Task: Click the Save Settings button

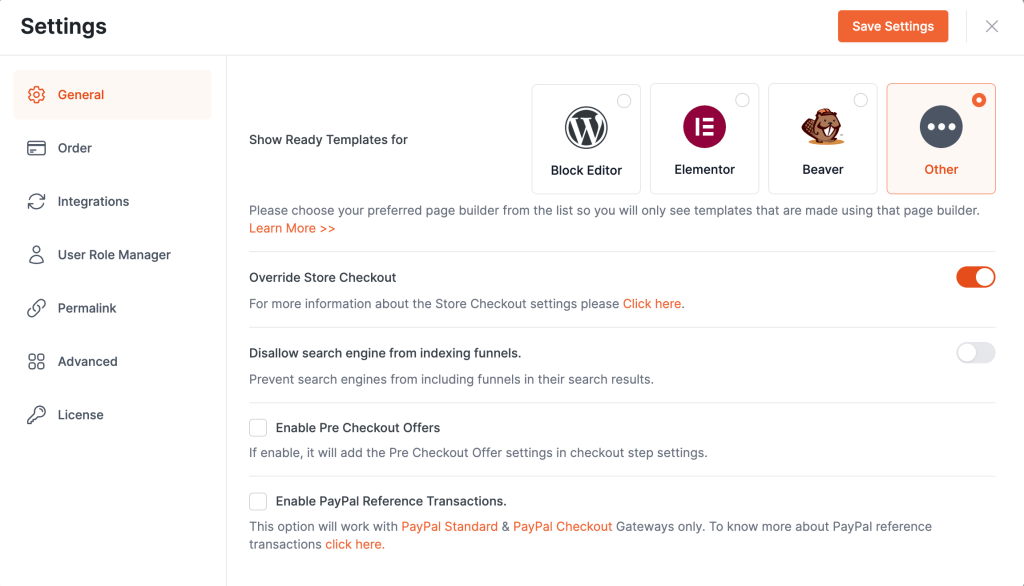Action: click(x=892, y=26)
